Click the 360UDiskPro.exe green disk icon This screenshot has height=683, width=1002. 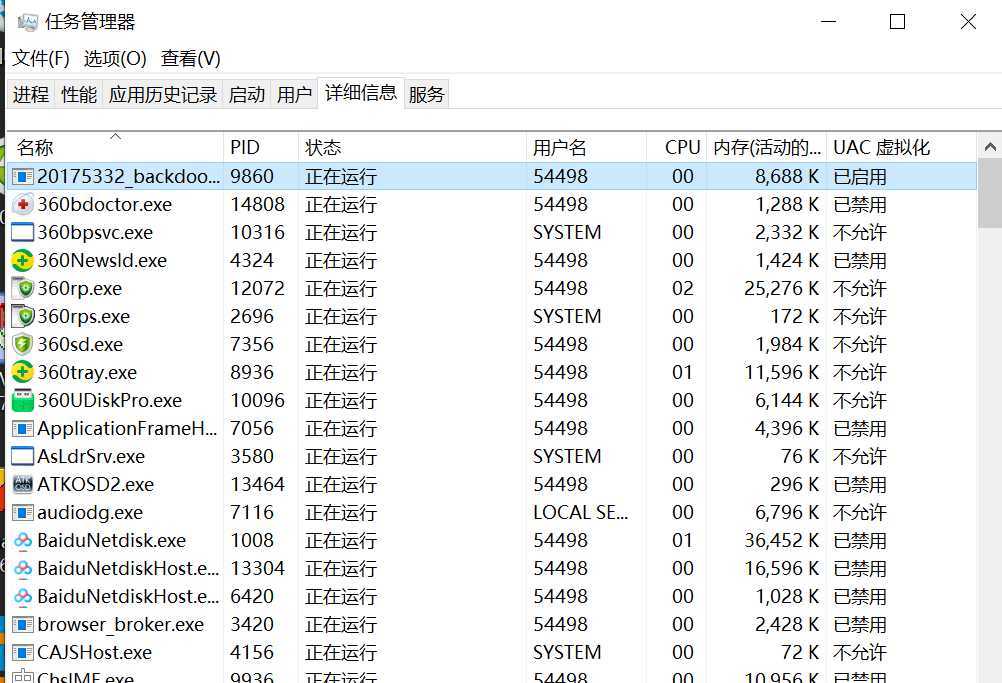tap(22, 400)
